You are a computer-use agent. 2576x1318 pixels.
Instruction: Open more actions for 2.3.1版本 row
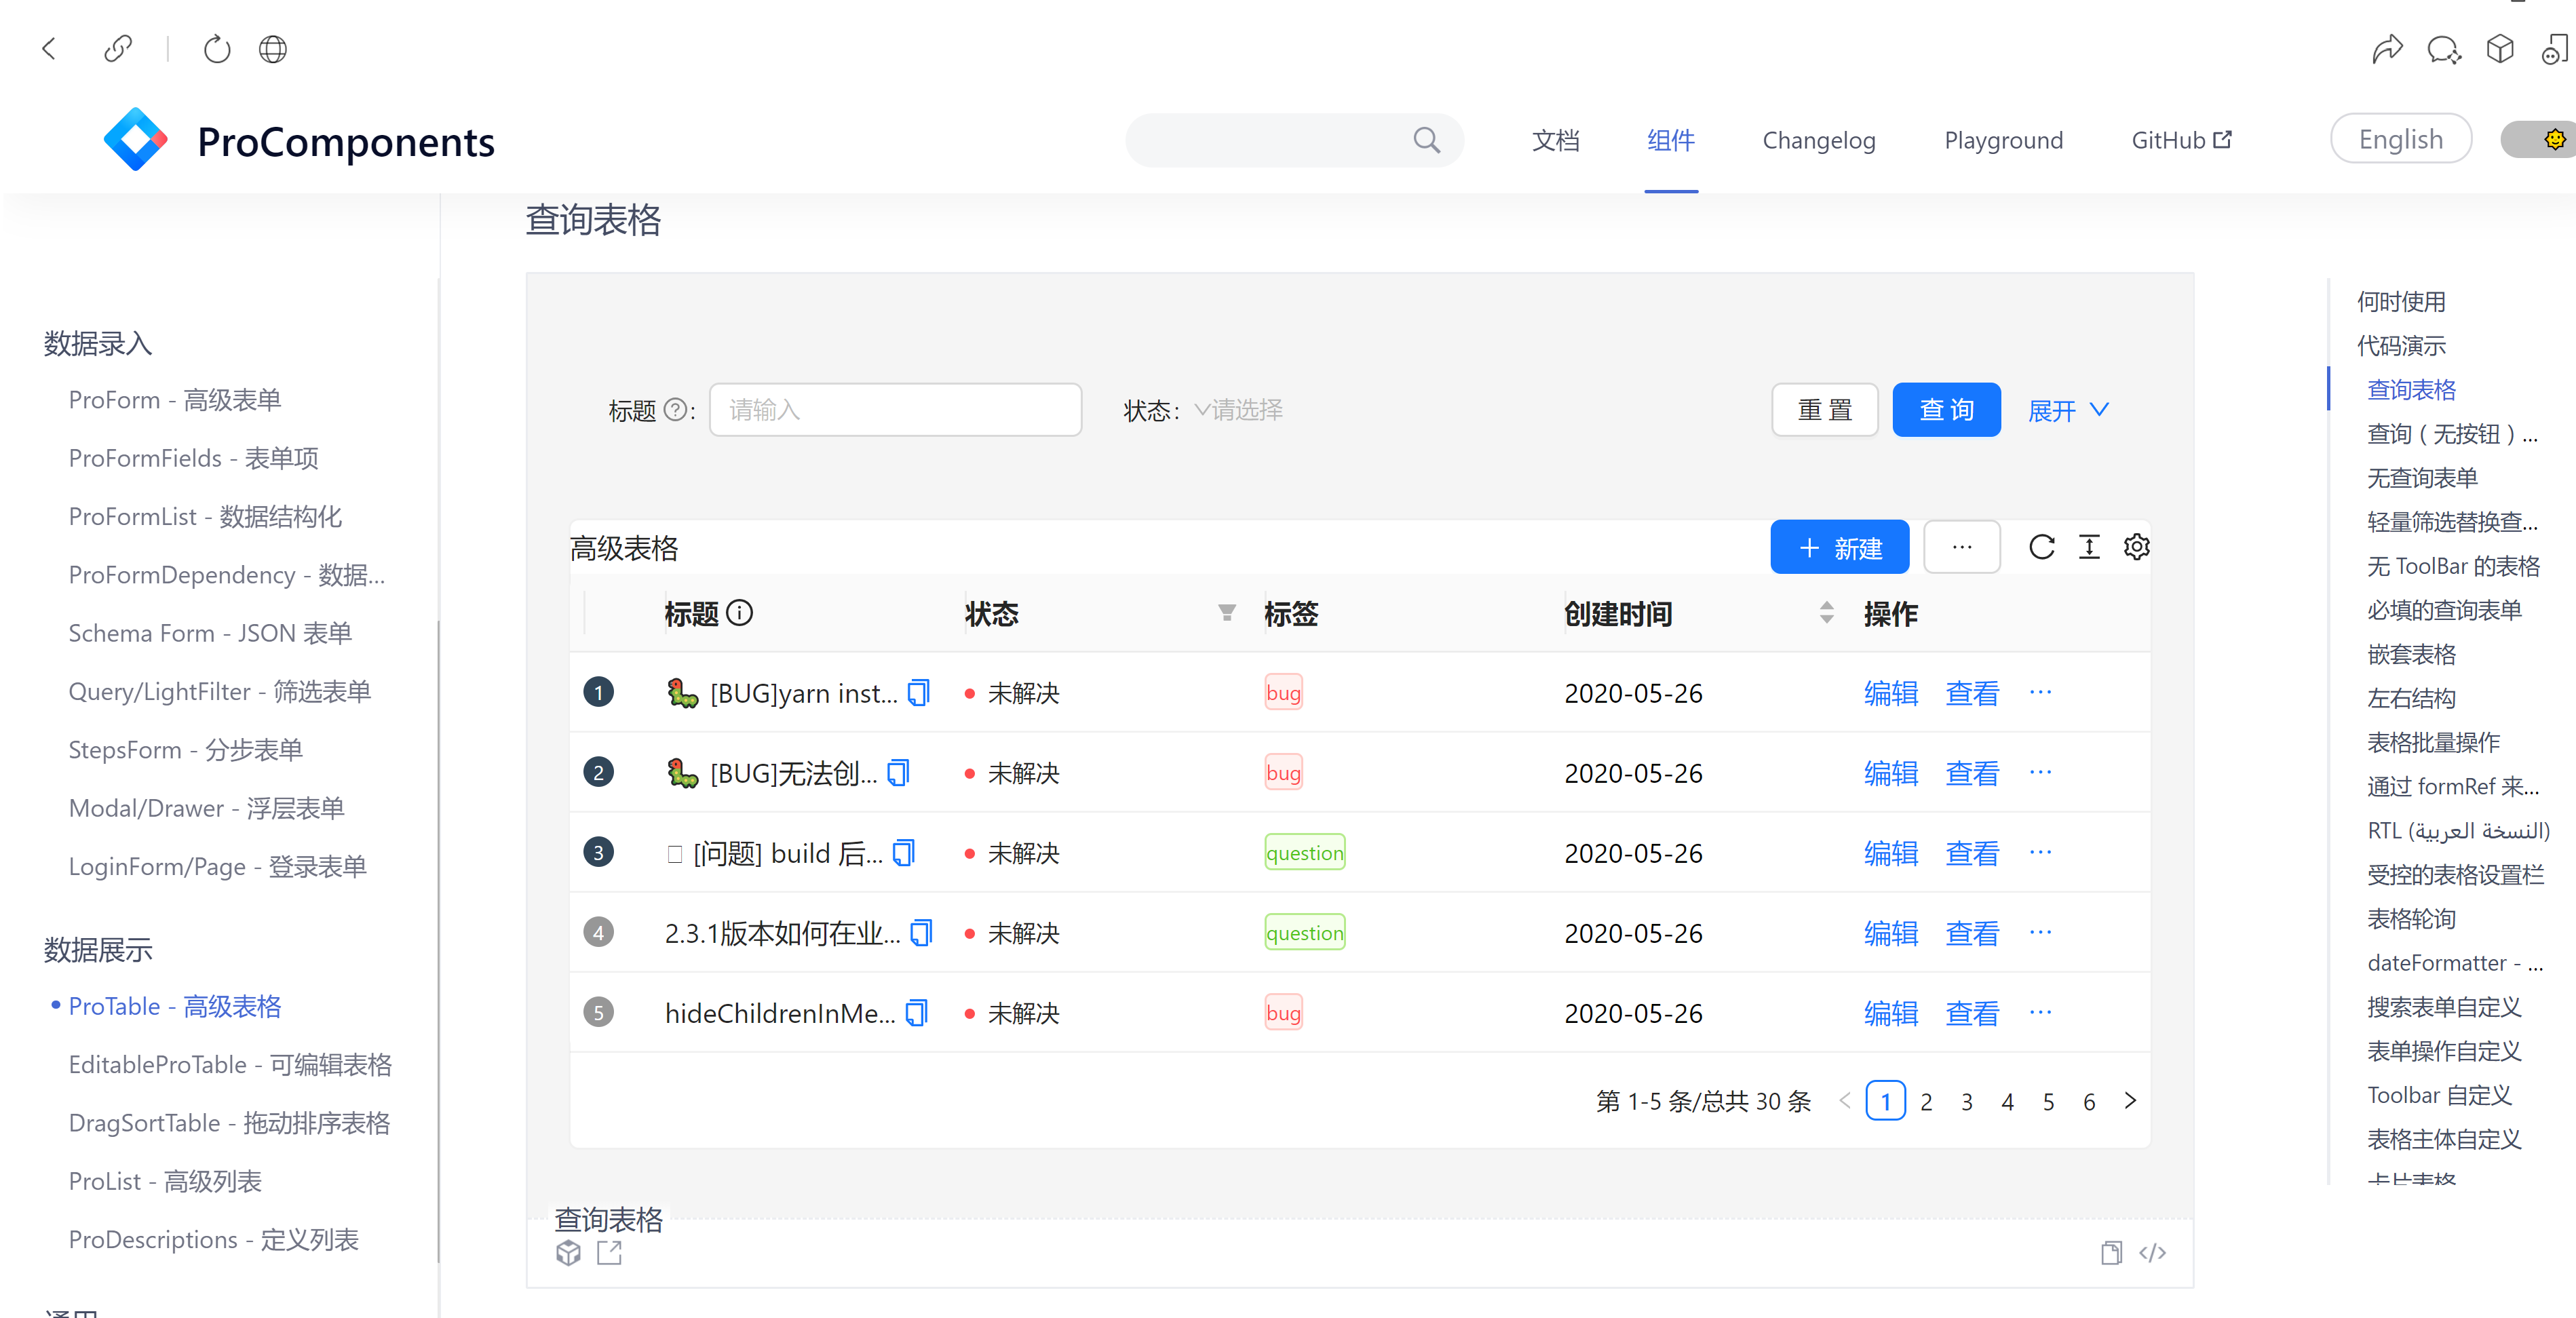[2041, 932]
